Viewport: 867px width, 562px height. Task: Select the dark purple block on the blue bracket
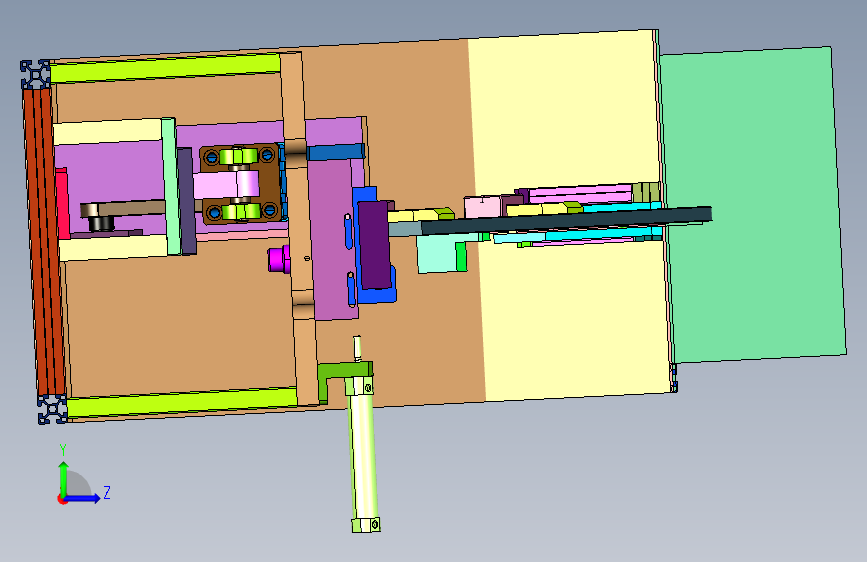(x=374, y=244)
